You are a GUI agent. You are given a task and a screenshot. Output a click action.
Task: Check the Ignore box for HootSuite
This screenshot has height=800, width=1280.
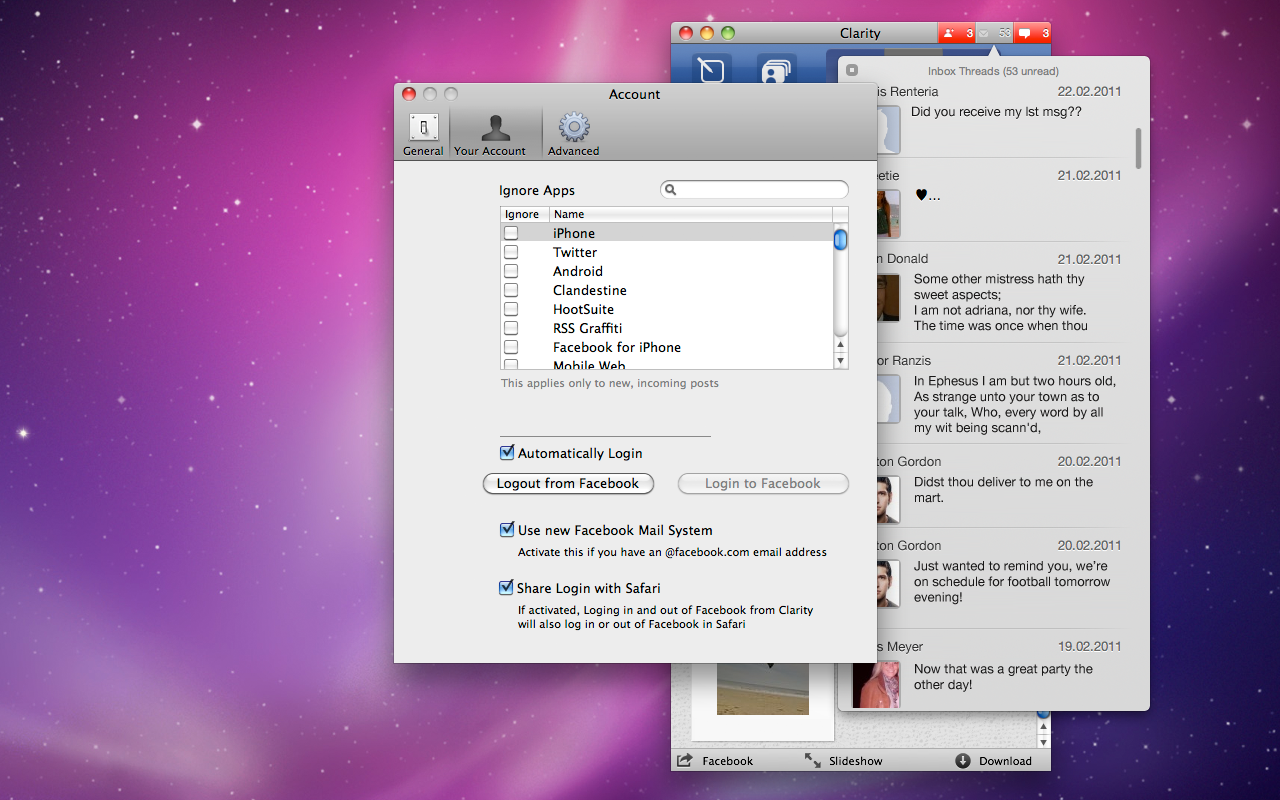pyautogui.click(x=511, y=309)
